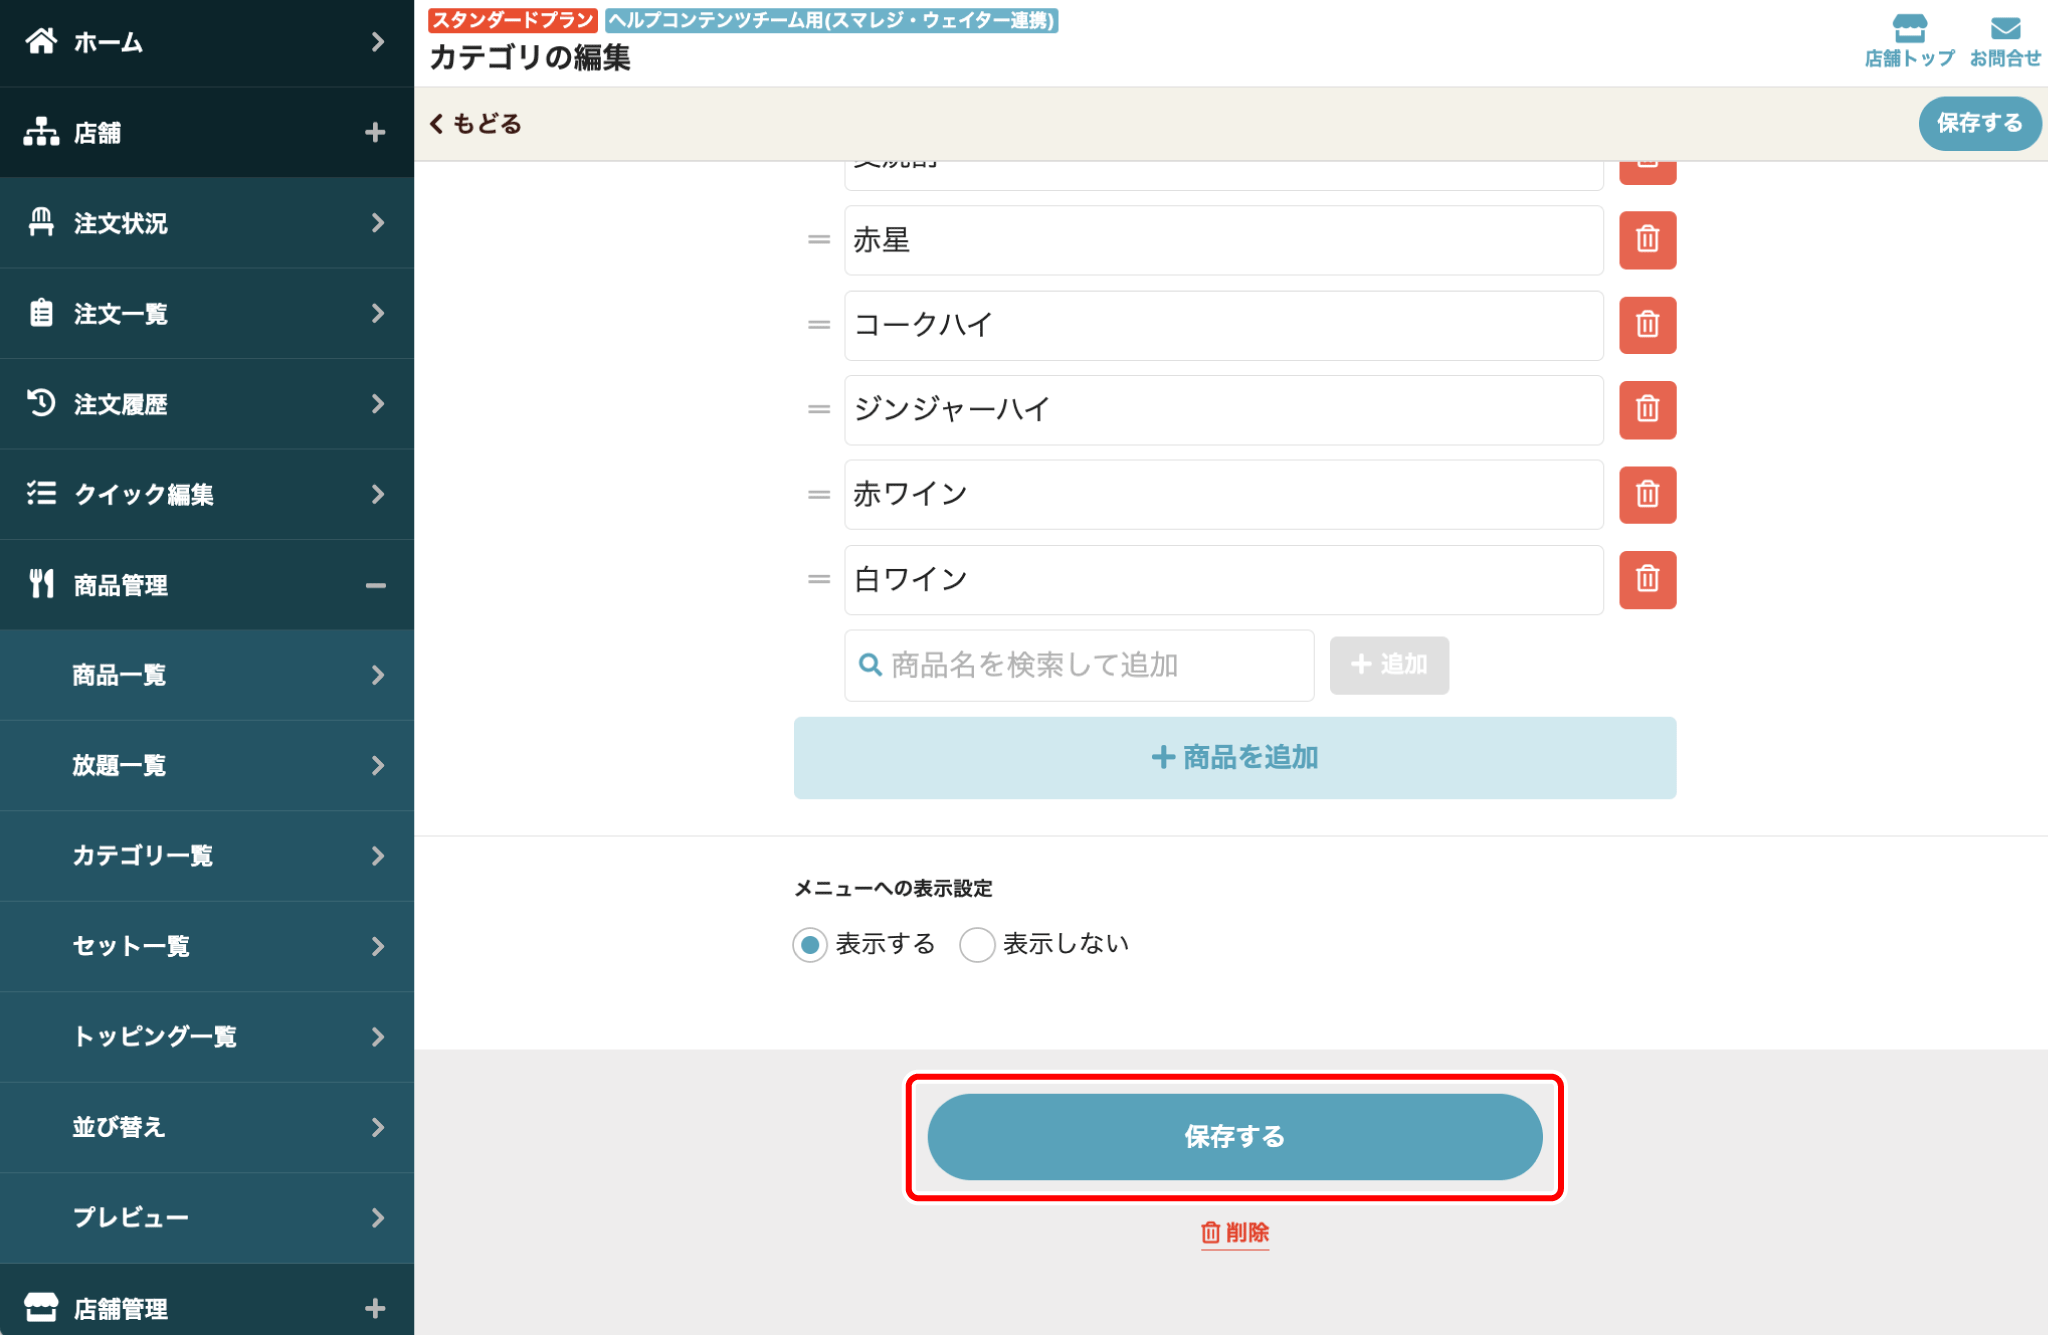
Task: Click the large 保存する button
Action: point(1235,1137)
